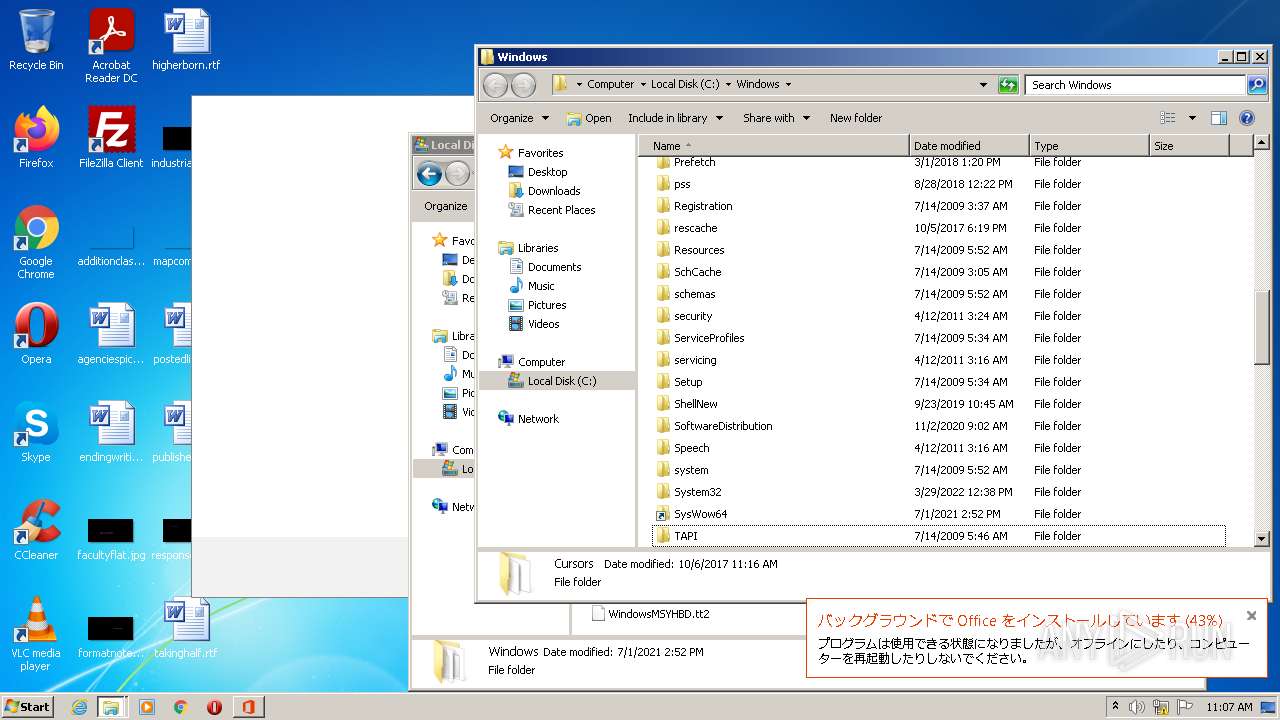Click the Windows Explorer taskbar button
This screenshot has height=720, width=1280.
(x=111, y=707)
